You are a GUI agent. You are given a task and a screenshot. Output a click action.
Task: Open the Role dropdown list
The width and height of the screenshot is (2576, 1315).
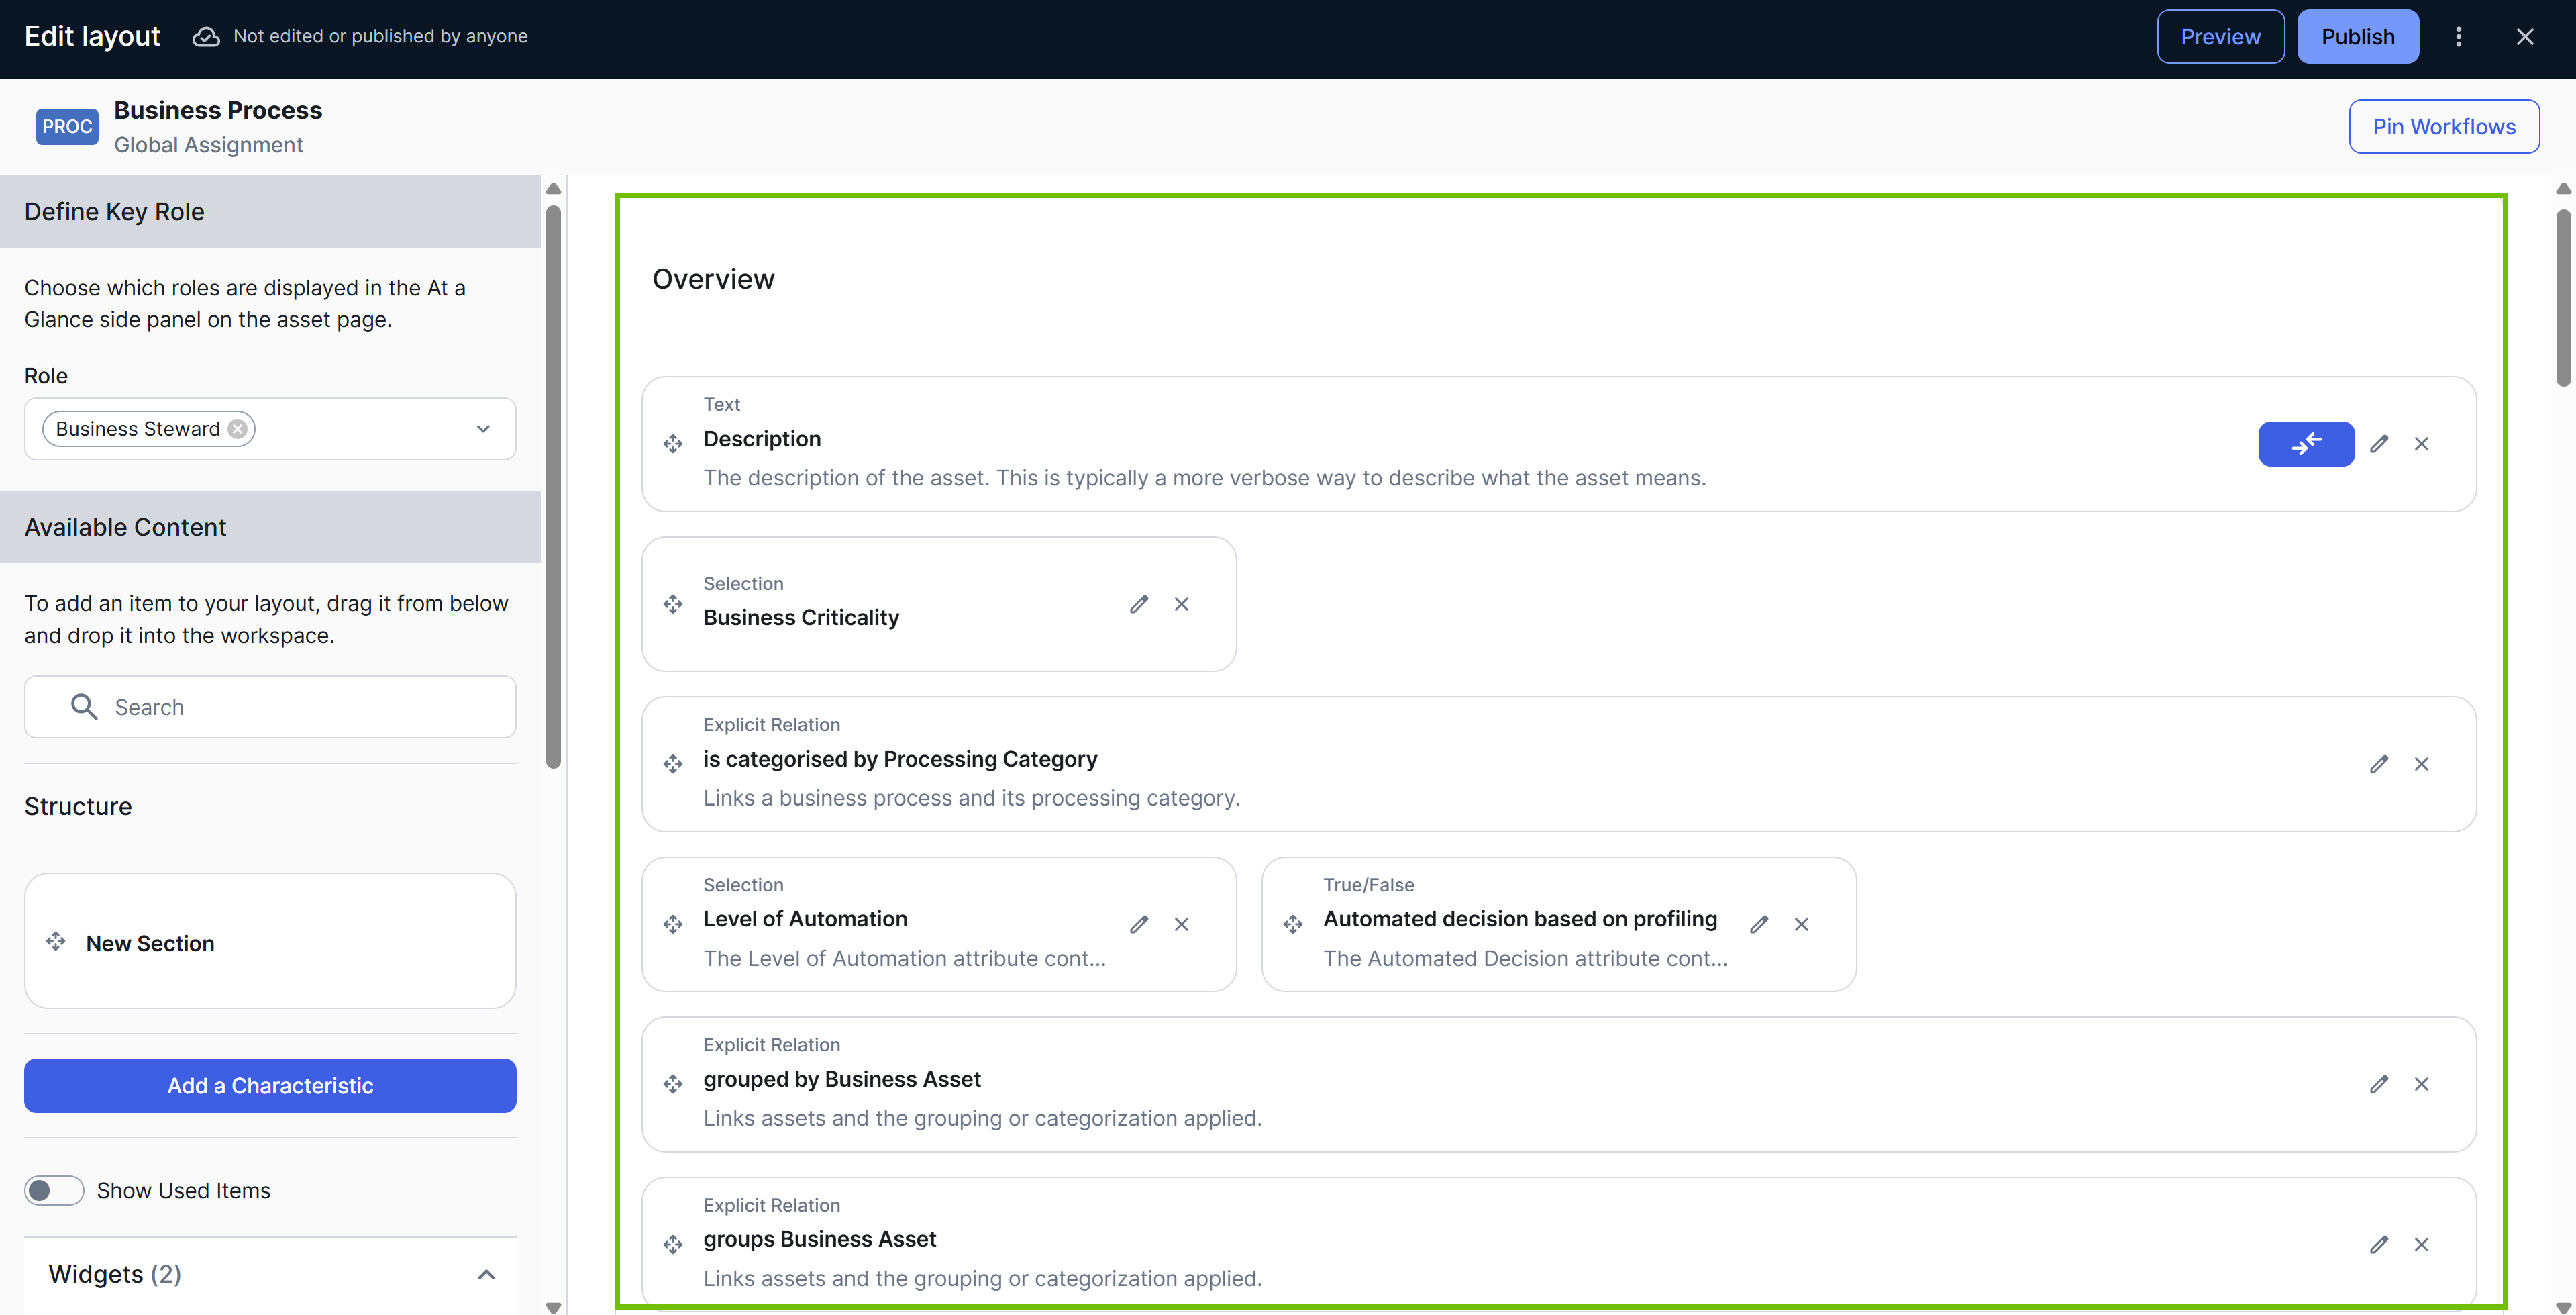pyautogui.click(x=483, y=429)
